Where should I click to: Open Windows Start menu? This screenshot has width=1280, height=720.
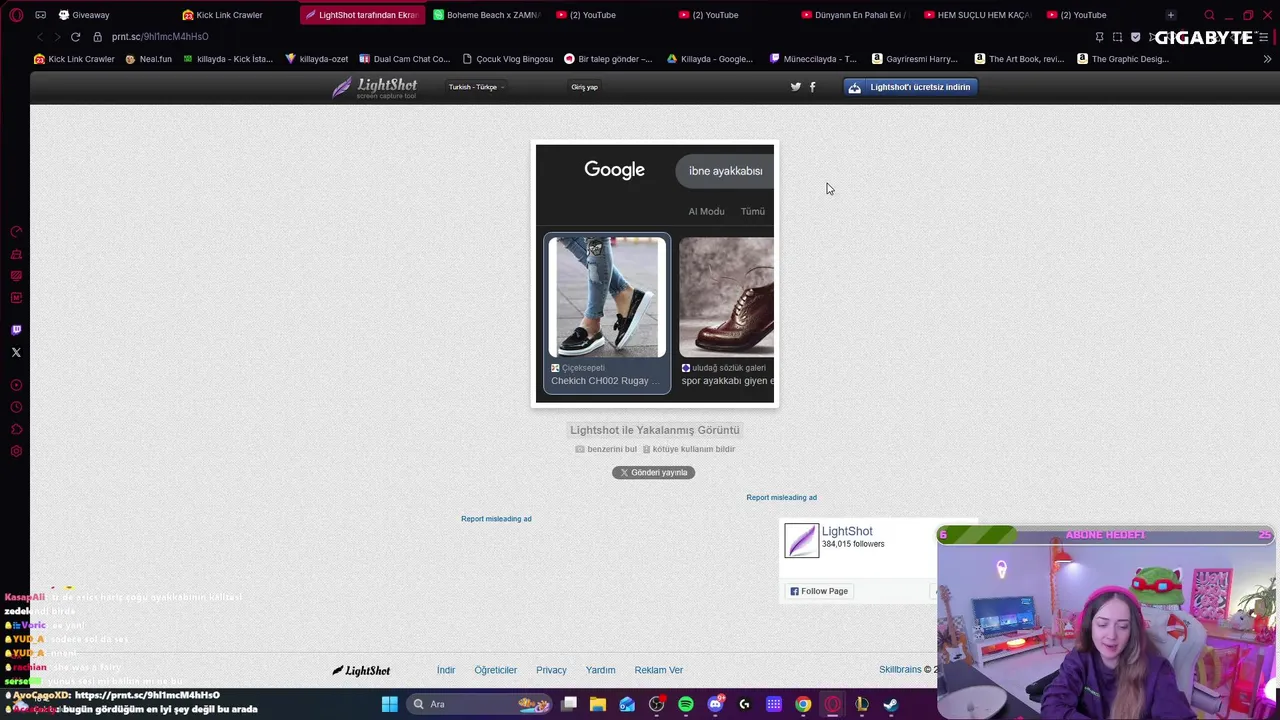389,704
